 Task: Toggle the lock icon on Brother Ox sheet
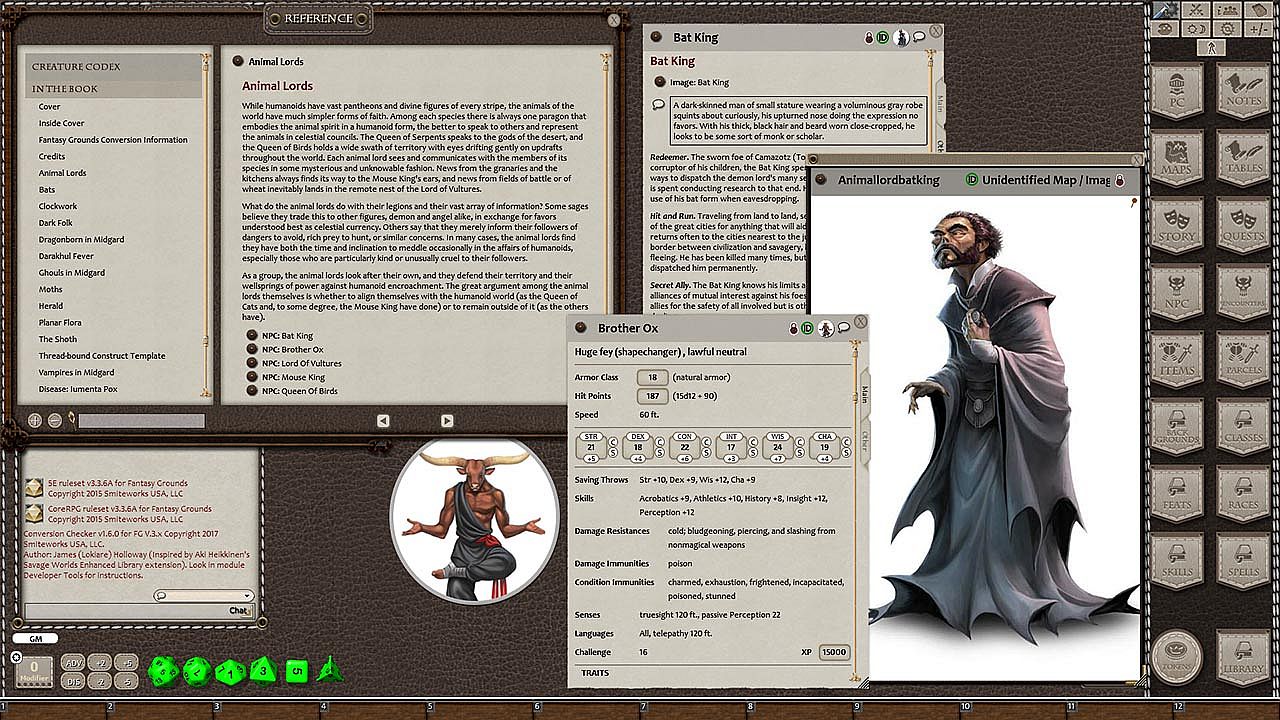(x=793, y=328)
